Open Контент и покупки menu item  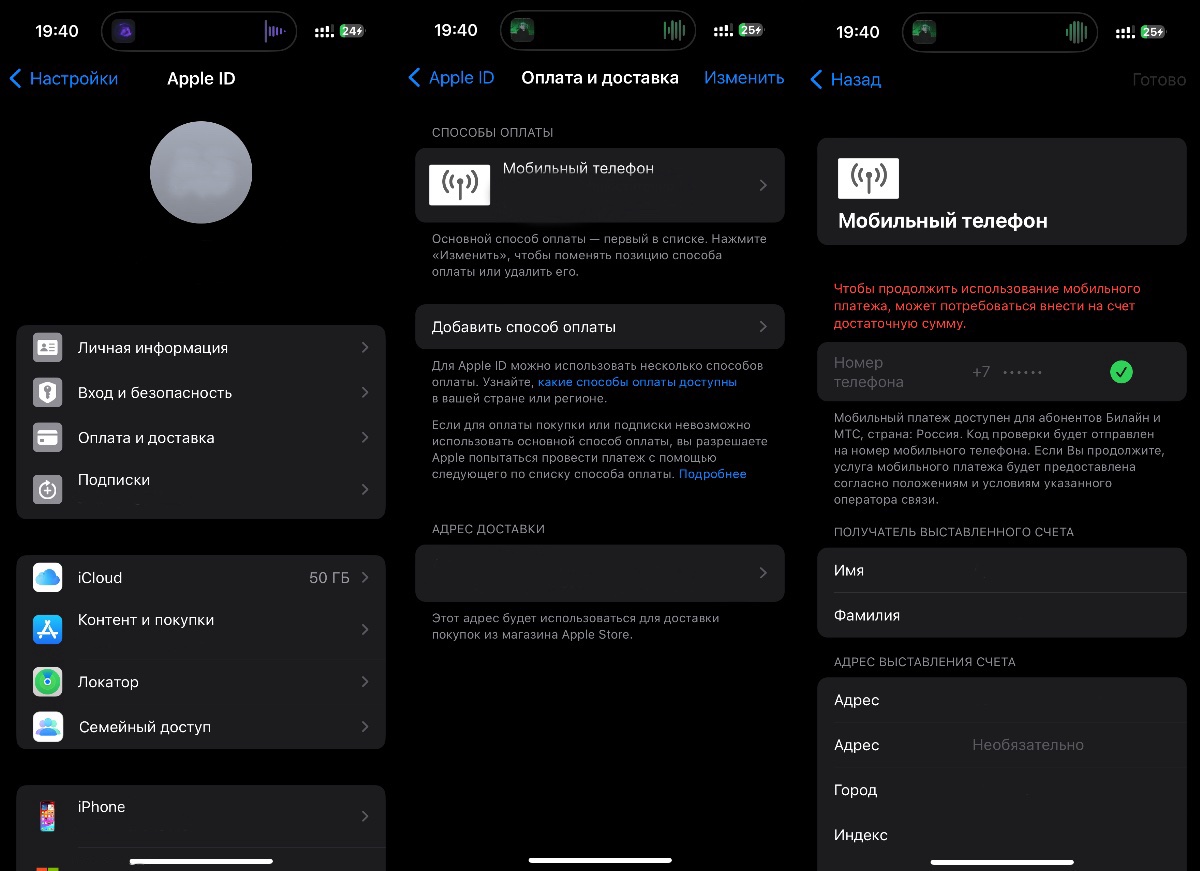tap(201, 629)
